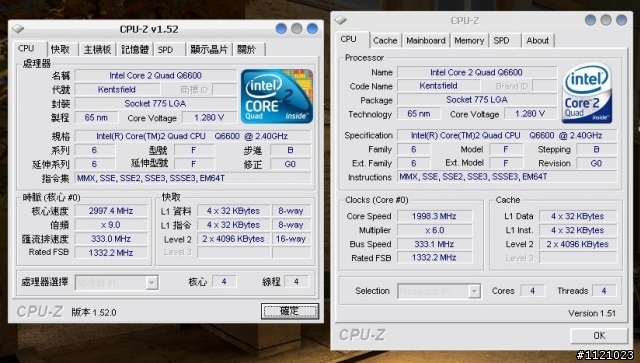Viewport: 640px width, 363px height.
Task: Select the SPD tab in right CPU-Z window
Action: (x=501, y=40)
